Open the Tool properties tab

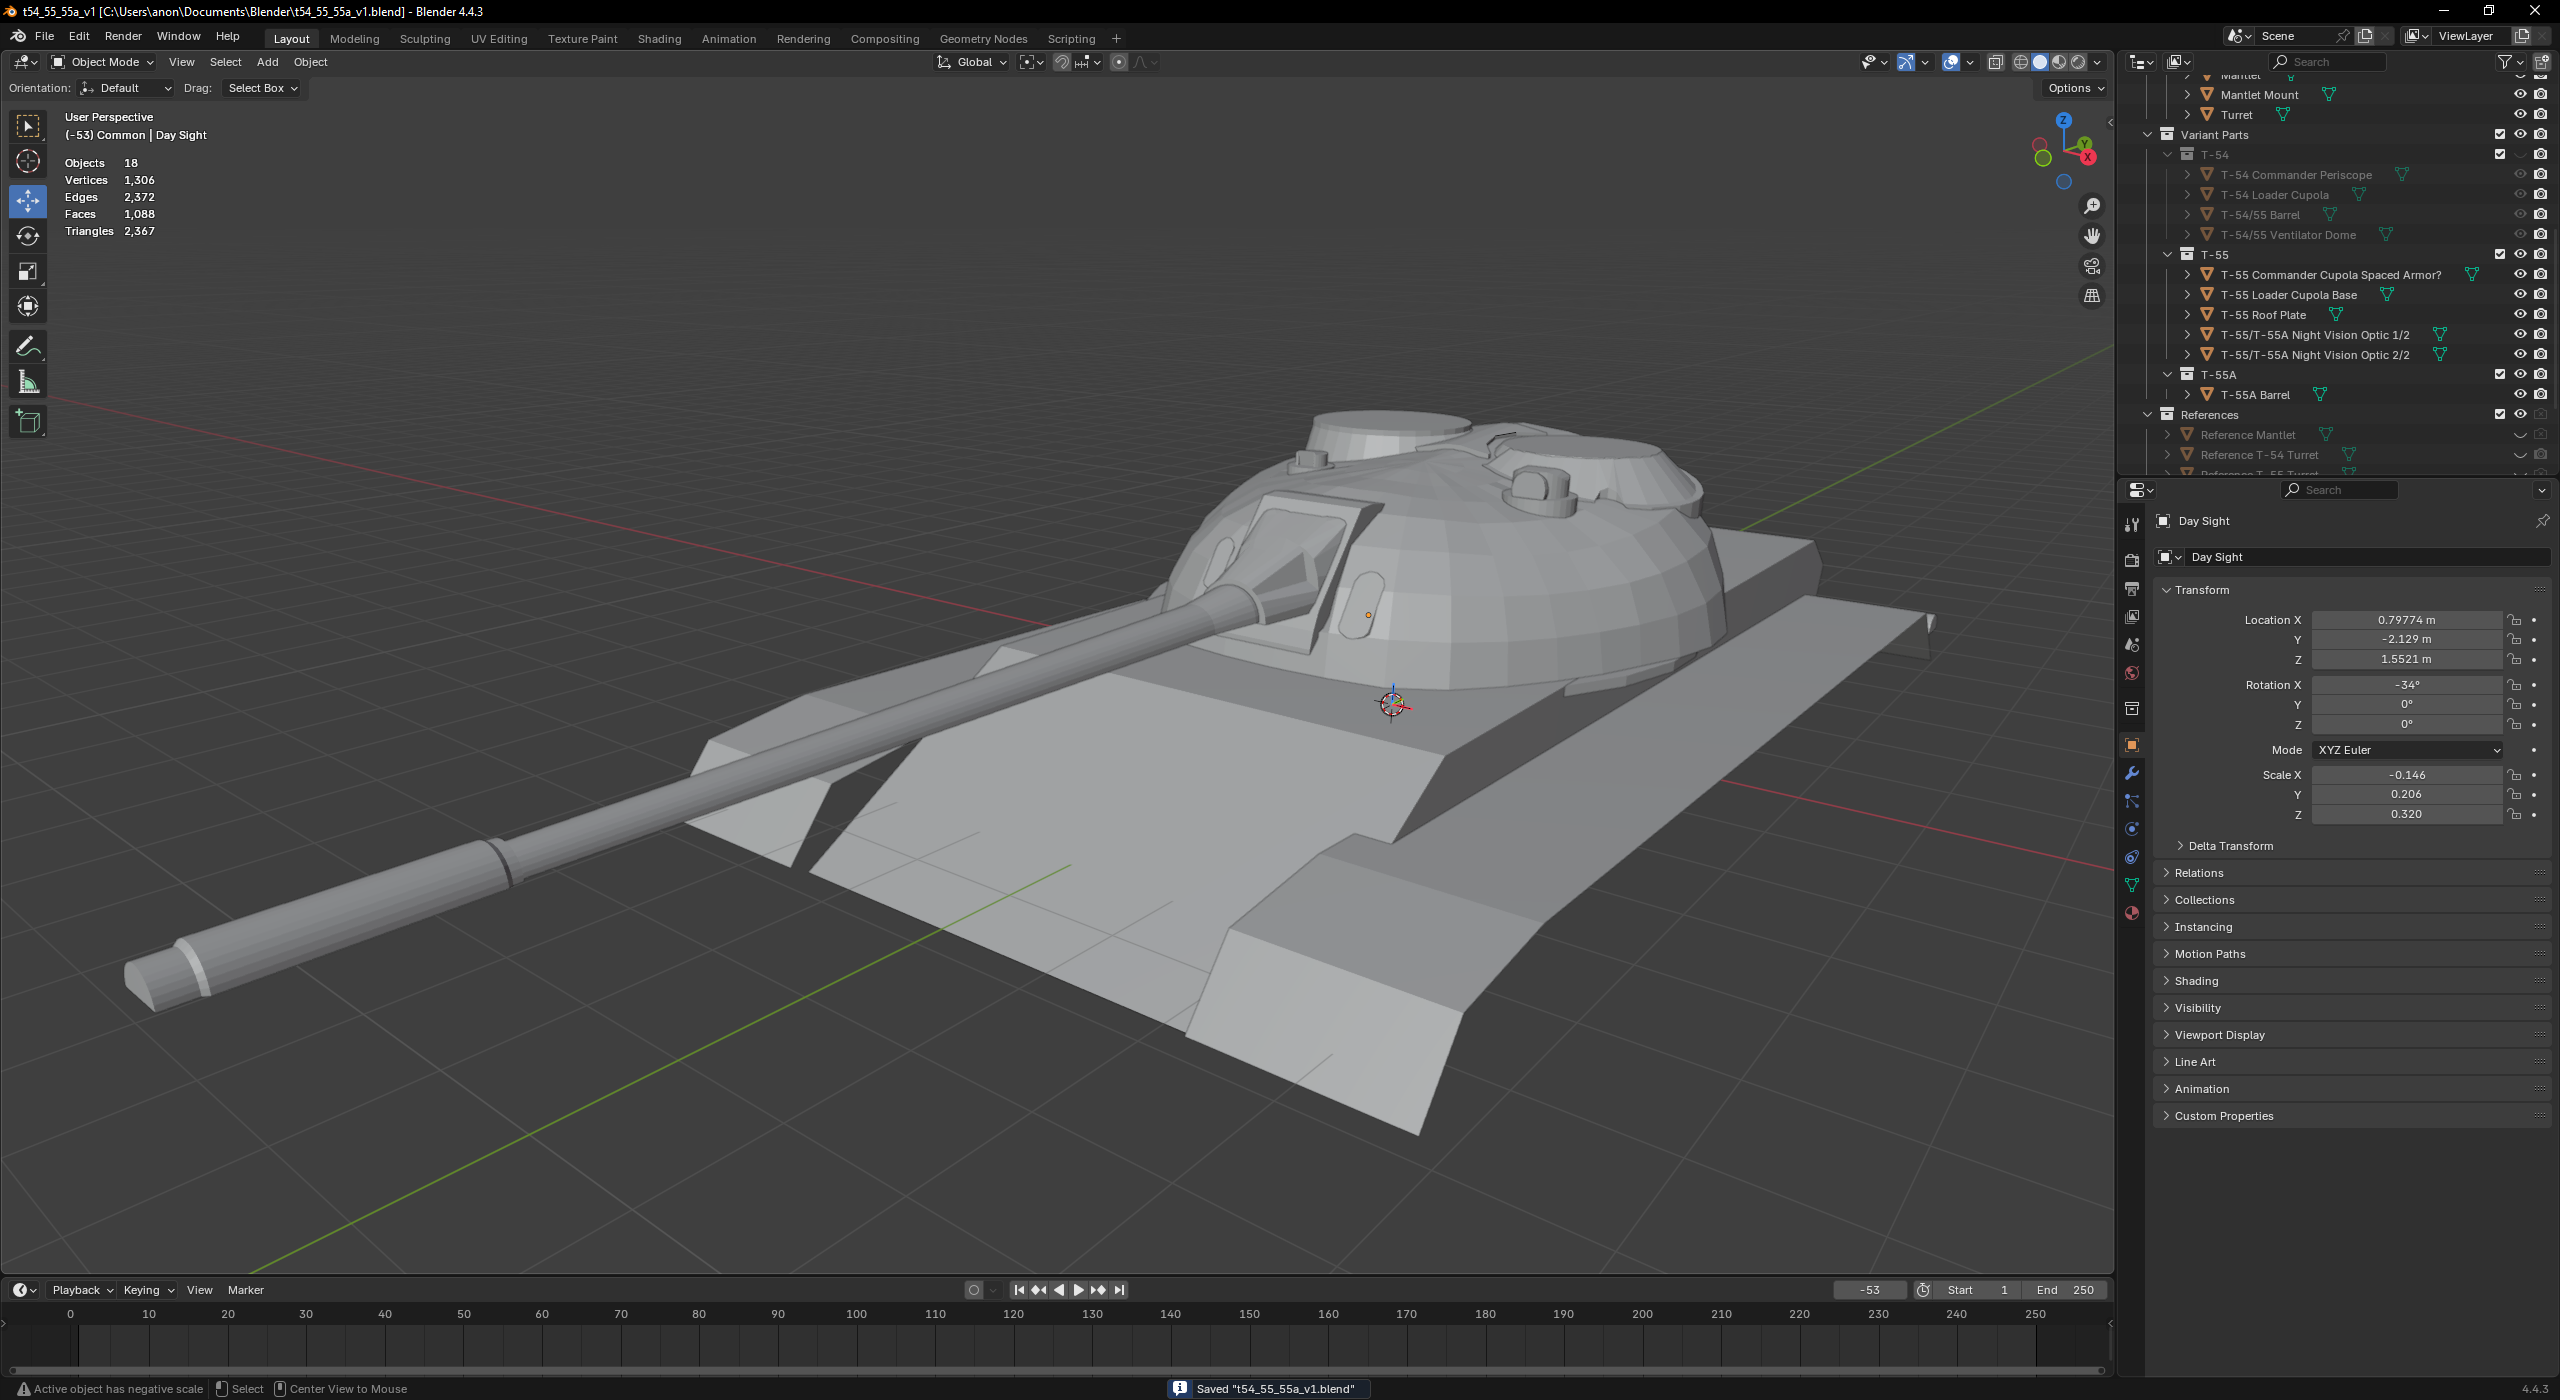[2132, 524]
